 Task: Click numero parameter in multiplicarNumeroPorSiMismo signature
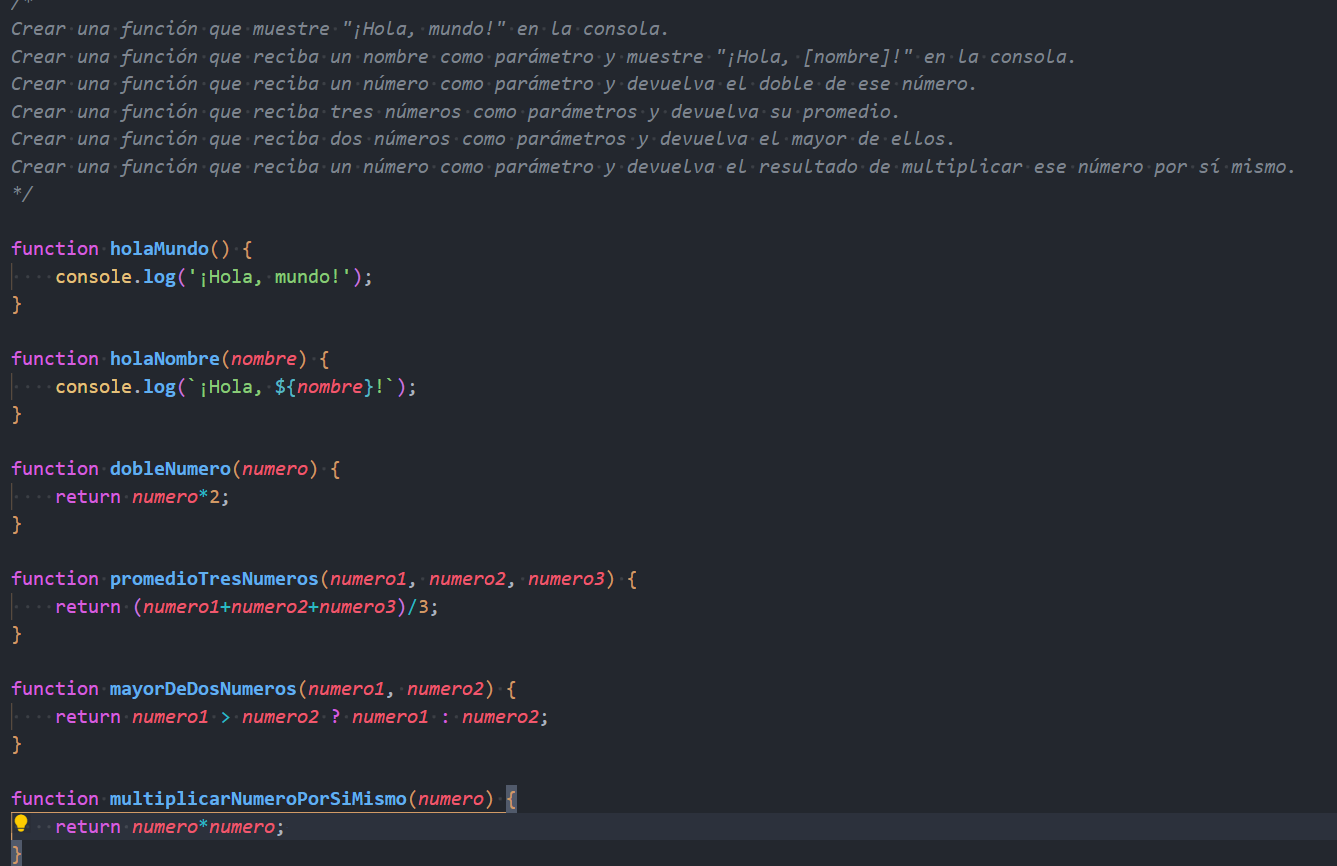click(x=451, y=798)
